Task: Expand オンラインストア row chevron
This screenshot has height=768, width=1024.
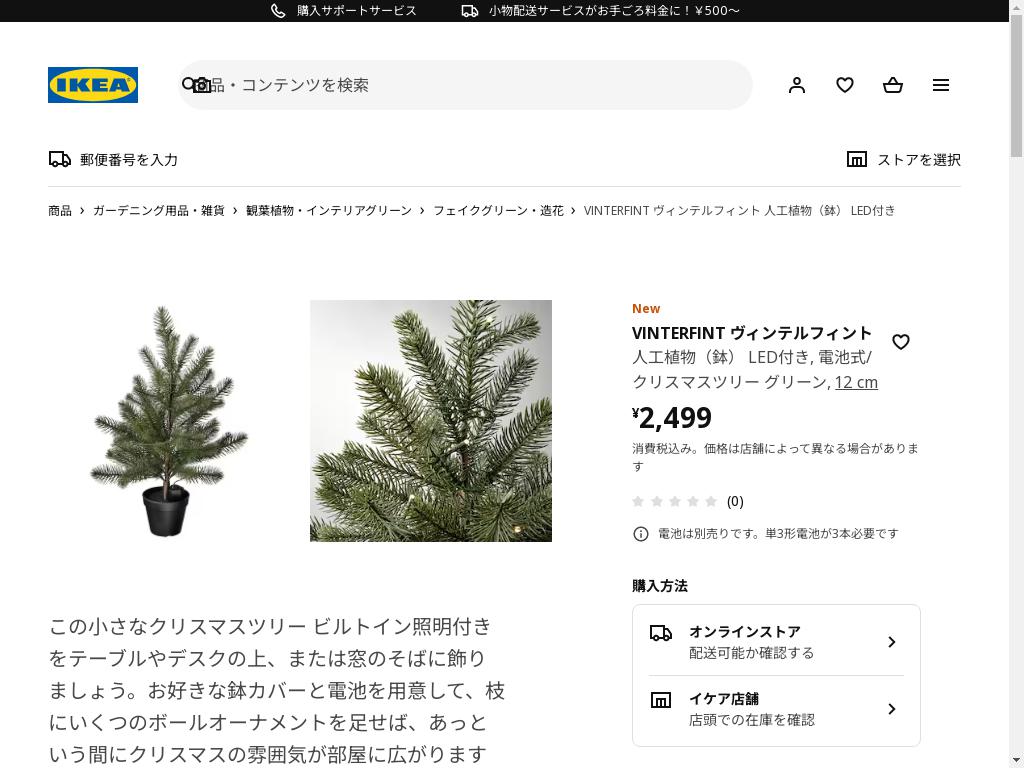Action: click(x=891, y=642)
